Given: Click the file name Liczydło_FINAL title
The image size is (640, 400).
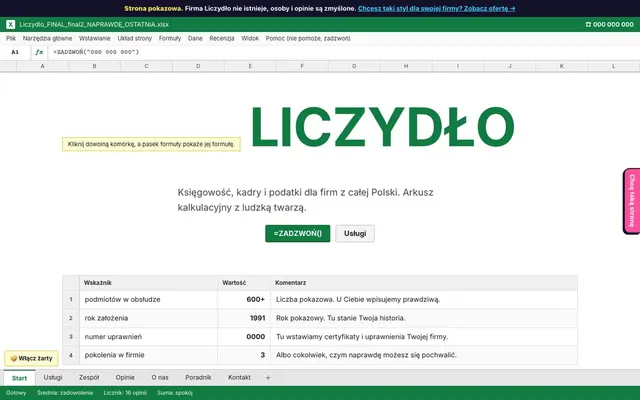Looking at the screenshot, I should click(94, 24).
